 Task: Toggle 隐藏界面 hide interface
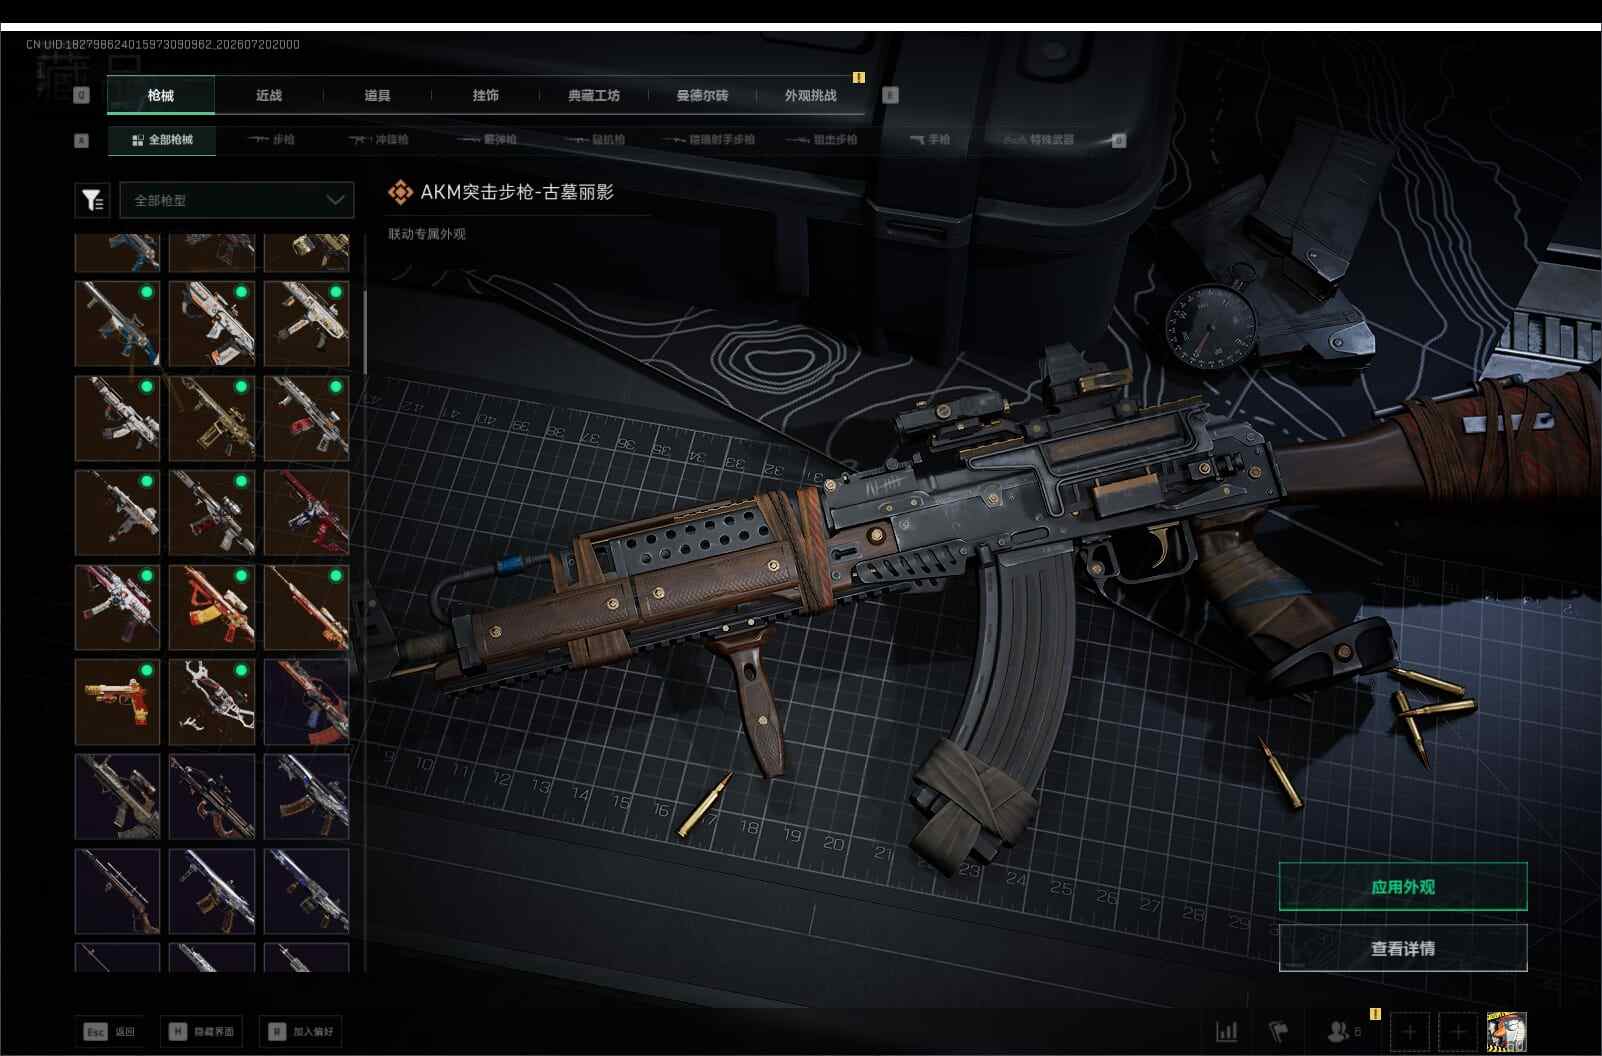(x=203, y=1032)
